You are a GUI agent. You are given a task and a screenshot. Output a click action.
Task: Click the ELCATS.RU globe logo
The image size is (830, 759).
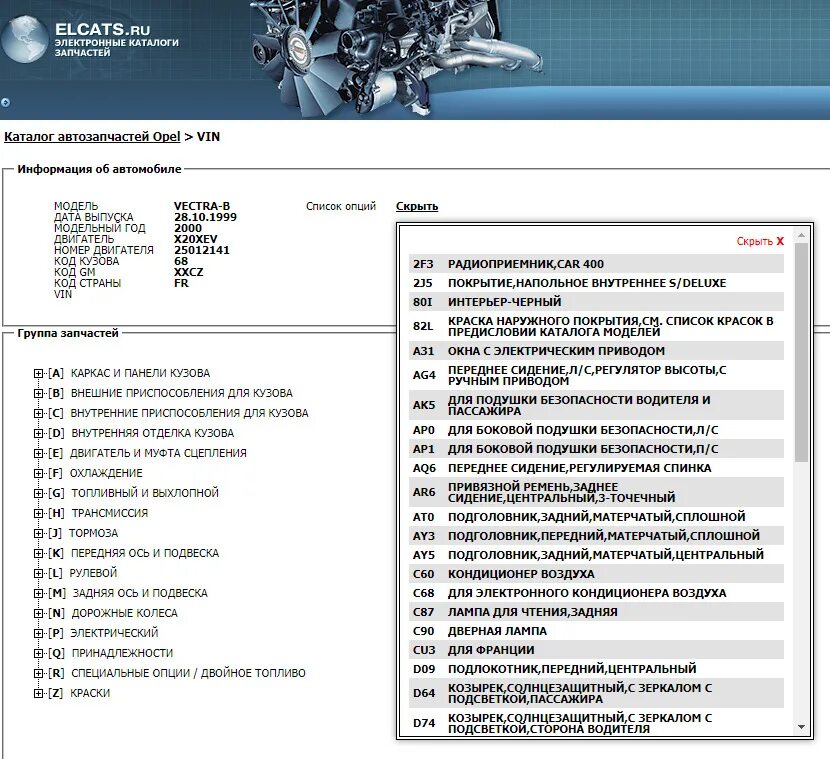[x=24, y=39]
